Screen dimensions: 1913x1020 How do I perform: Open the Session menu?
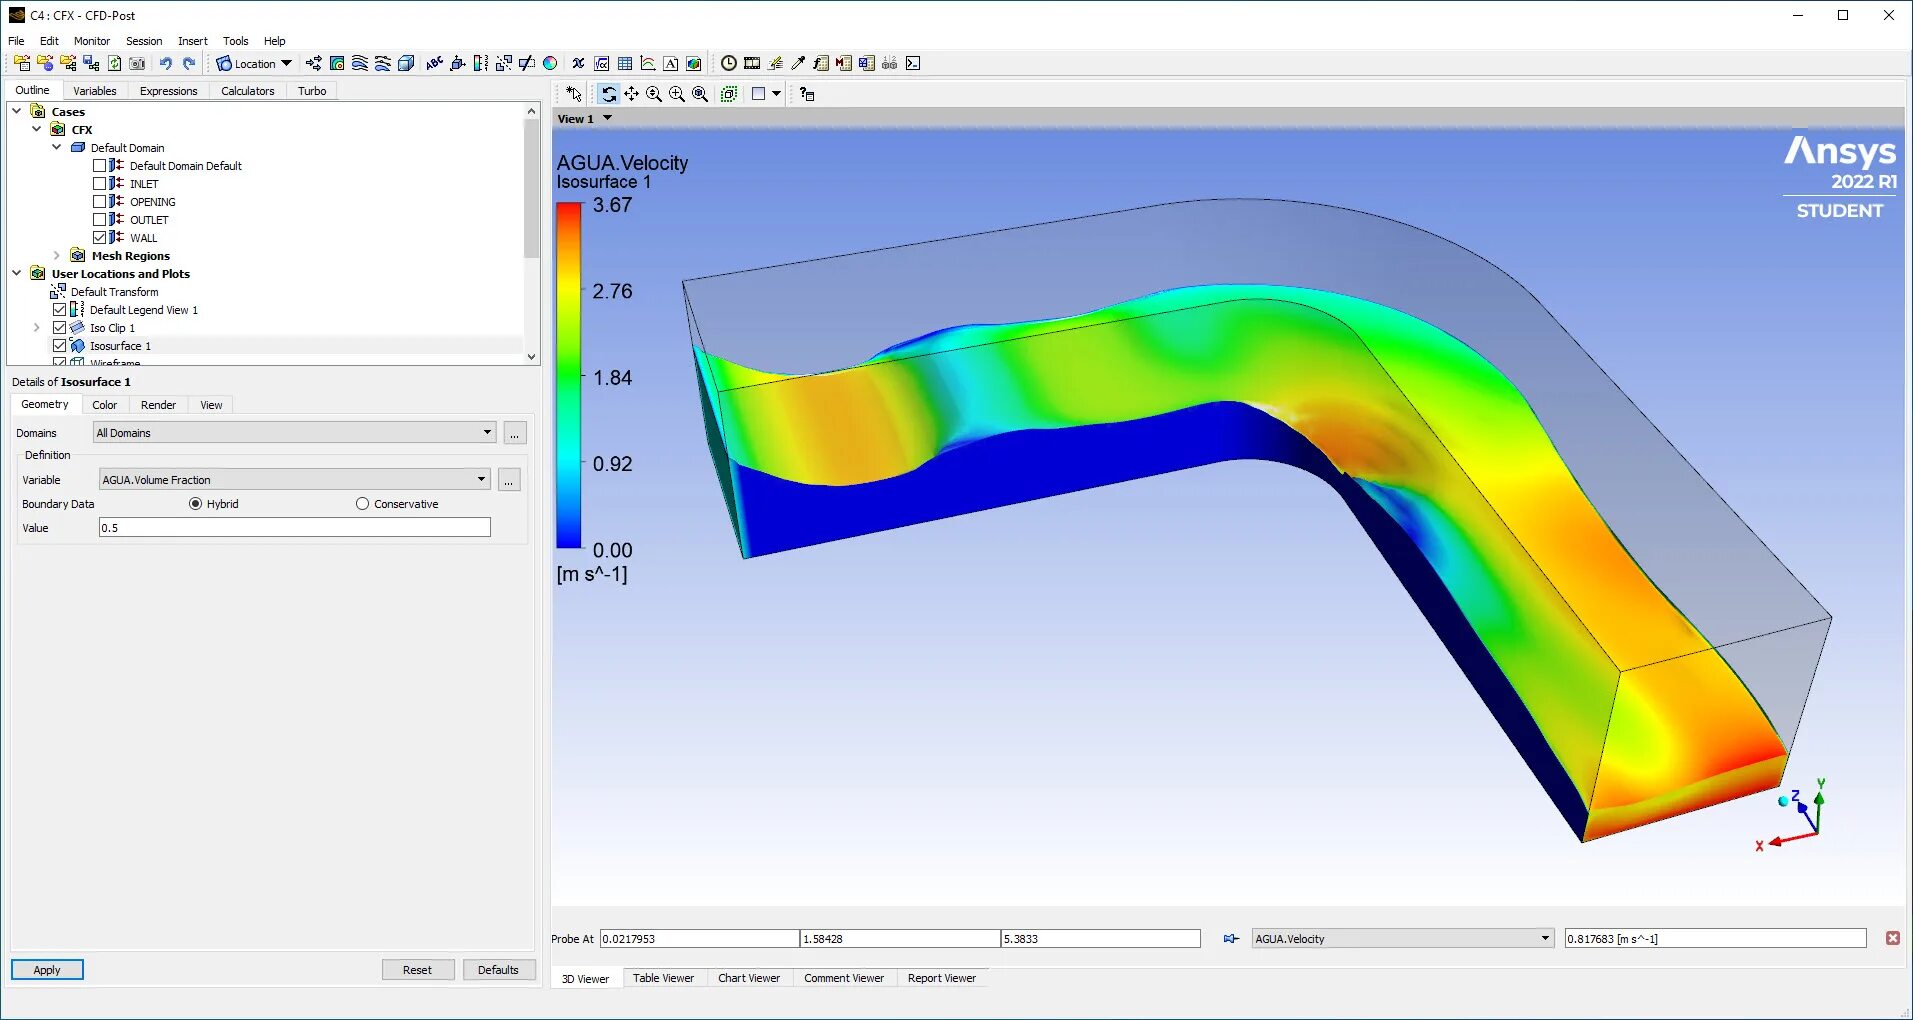143,41
